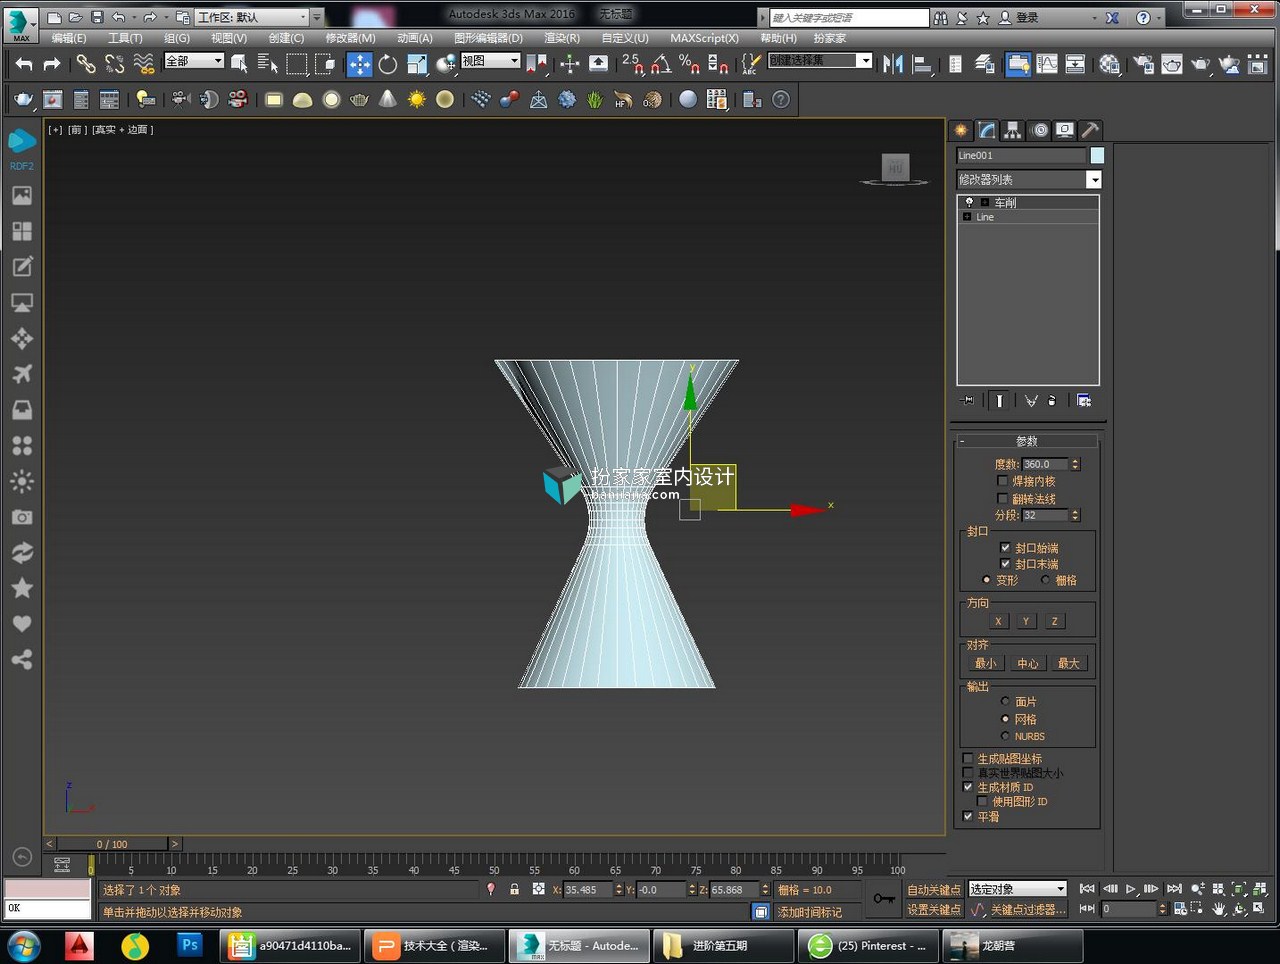Screen dimensions: 1280x964
Task: Create a Cone primitive from second toolbar
Action: 388,99
